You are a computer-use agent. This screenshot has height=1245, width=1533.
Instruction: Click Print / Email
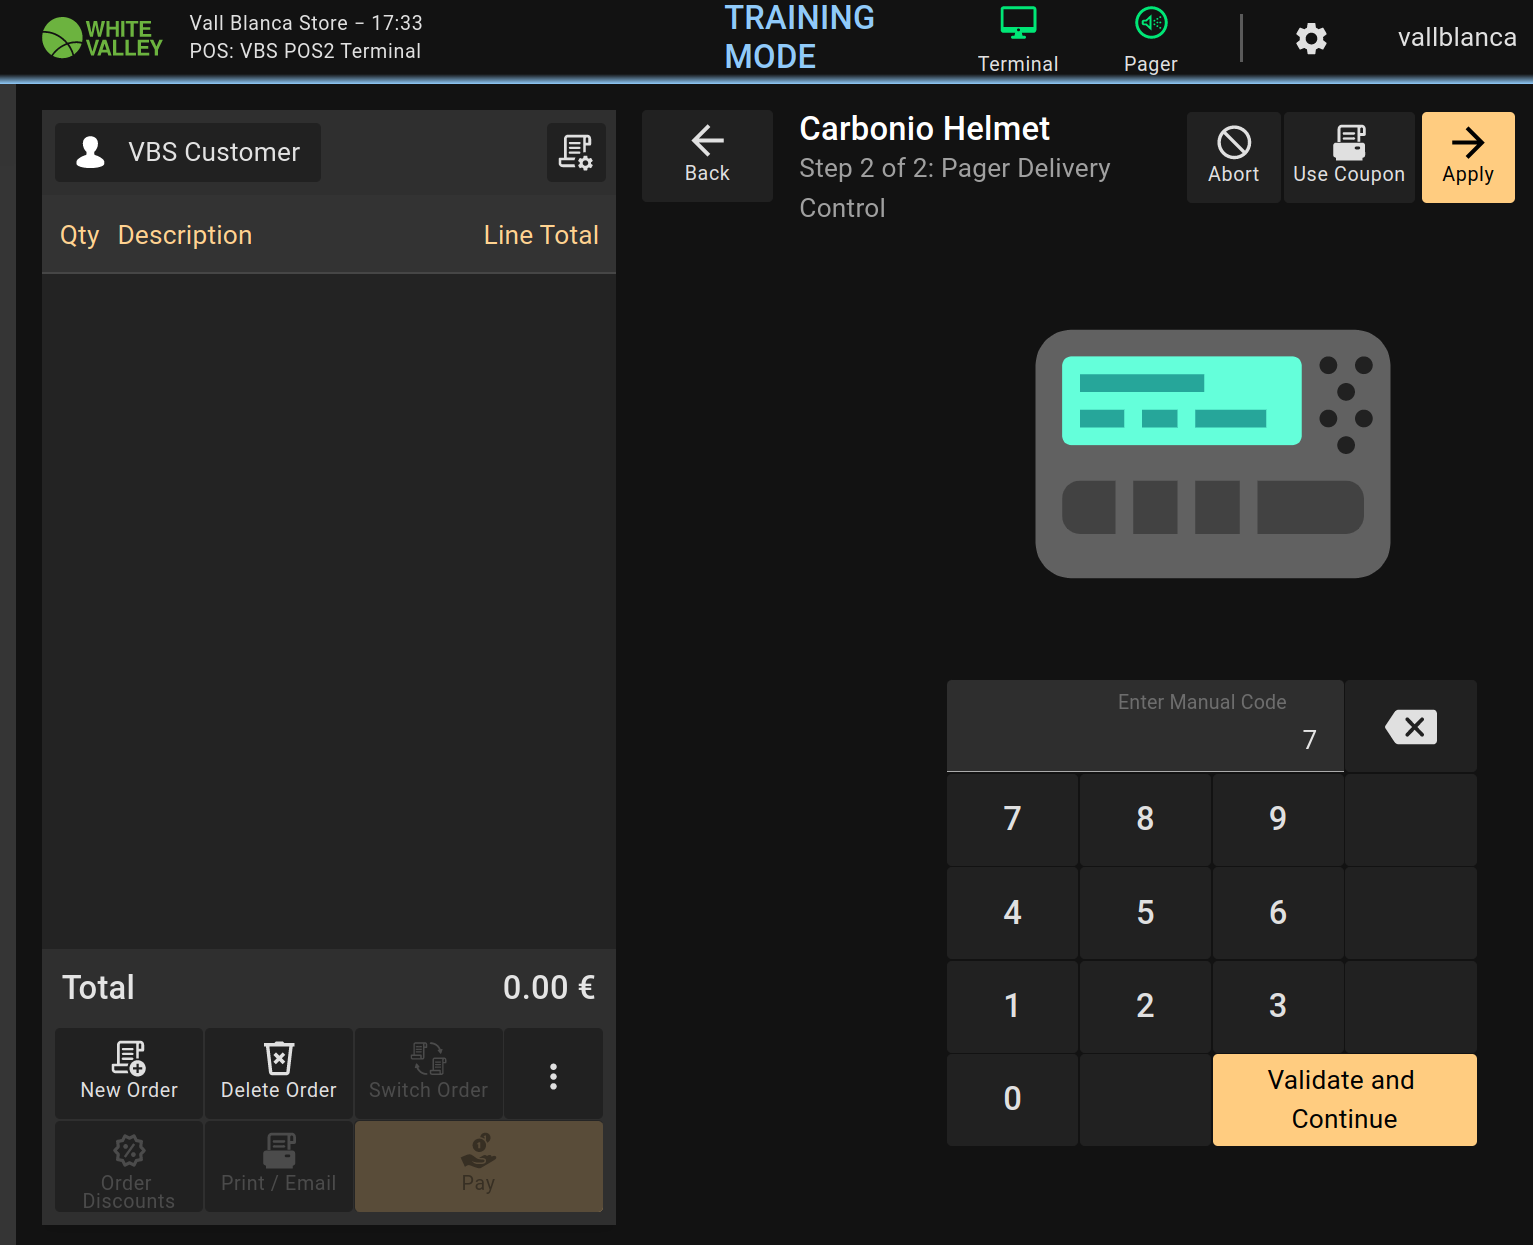coord(279,1166)
